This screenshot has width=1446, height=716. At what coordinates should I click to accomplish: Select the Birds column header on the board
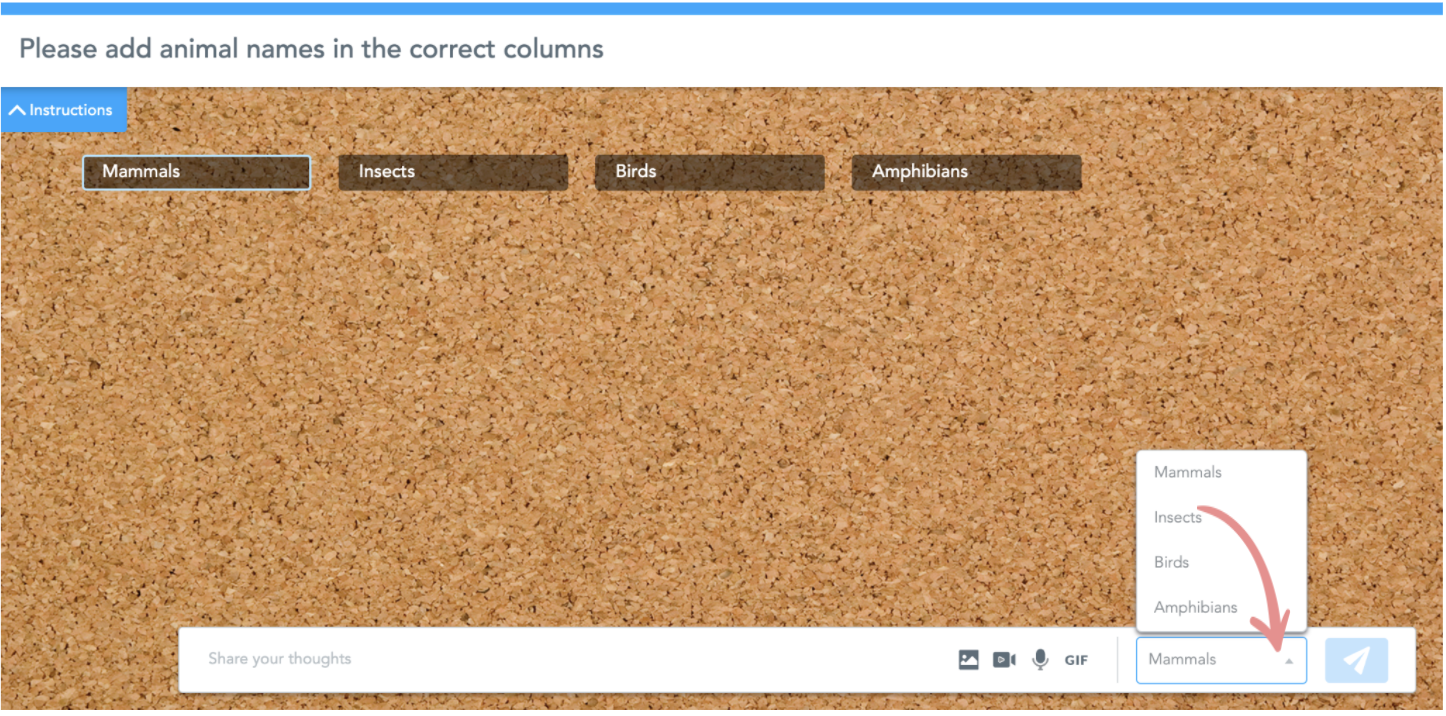709,172
